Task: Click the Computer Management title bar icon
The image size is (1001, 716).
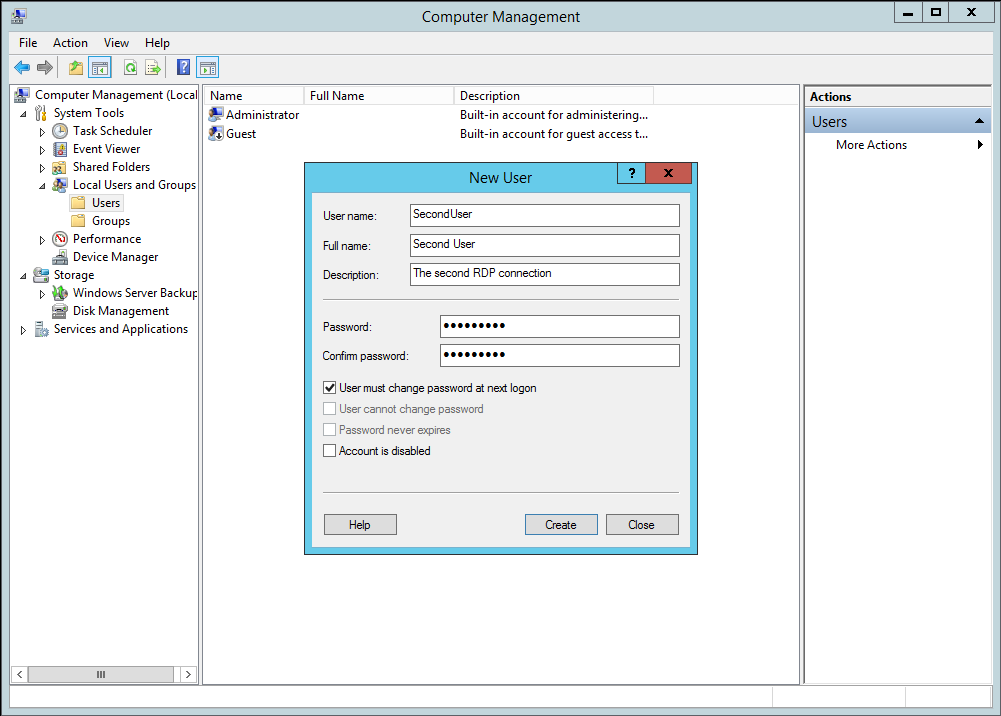Action: pos(19,17)
